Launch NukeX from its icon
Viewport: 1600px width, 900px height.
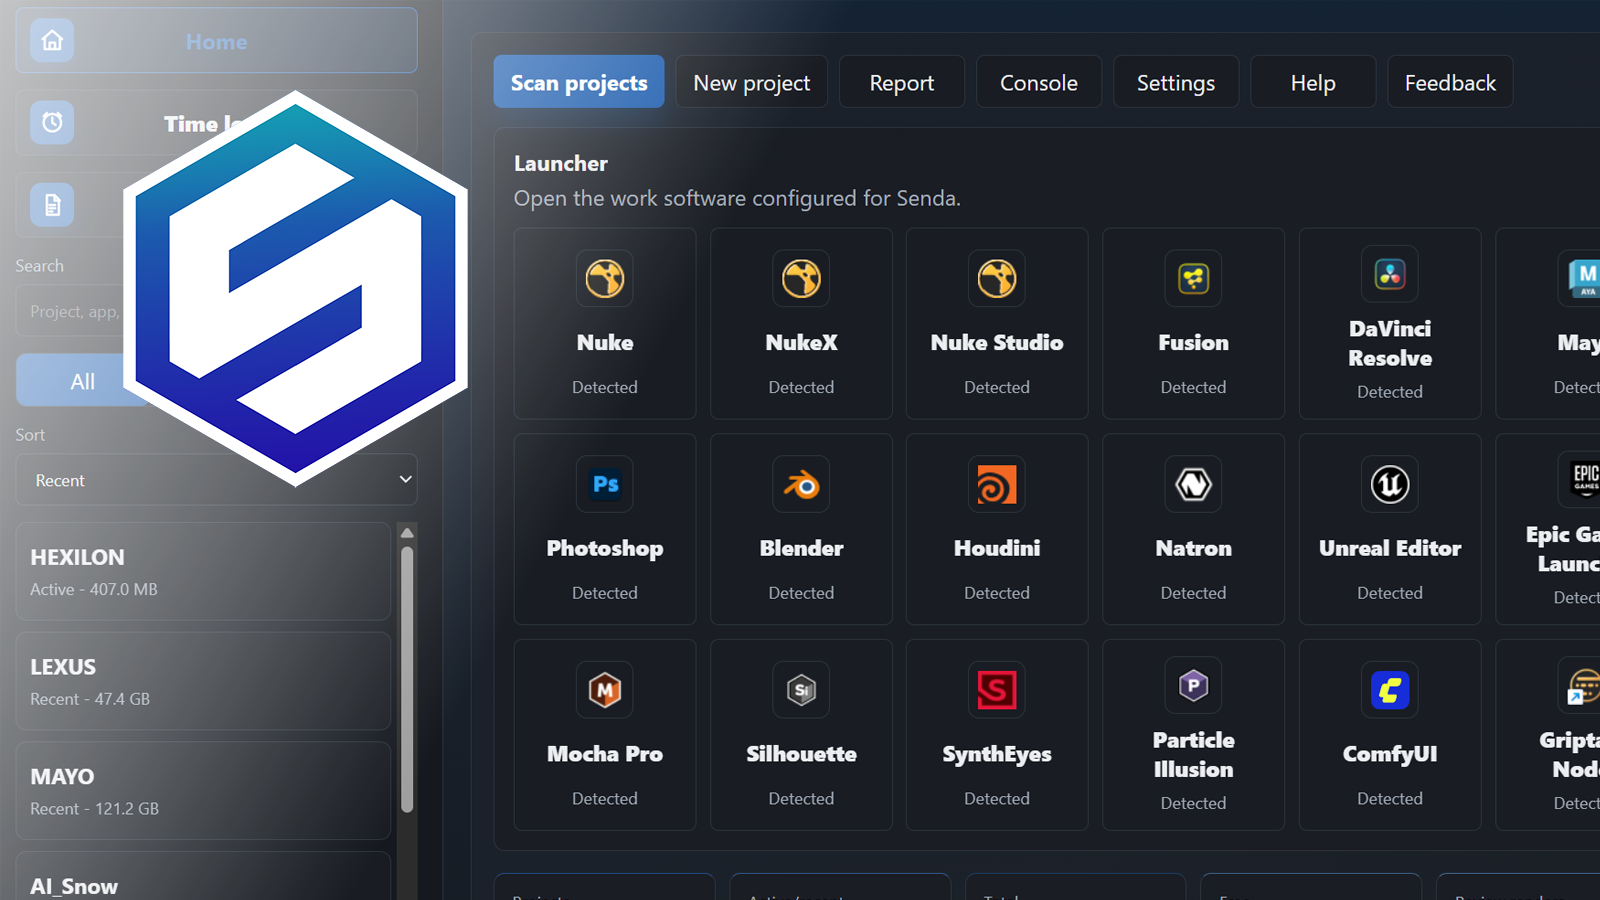coord(801,278)
